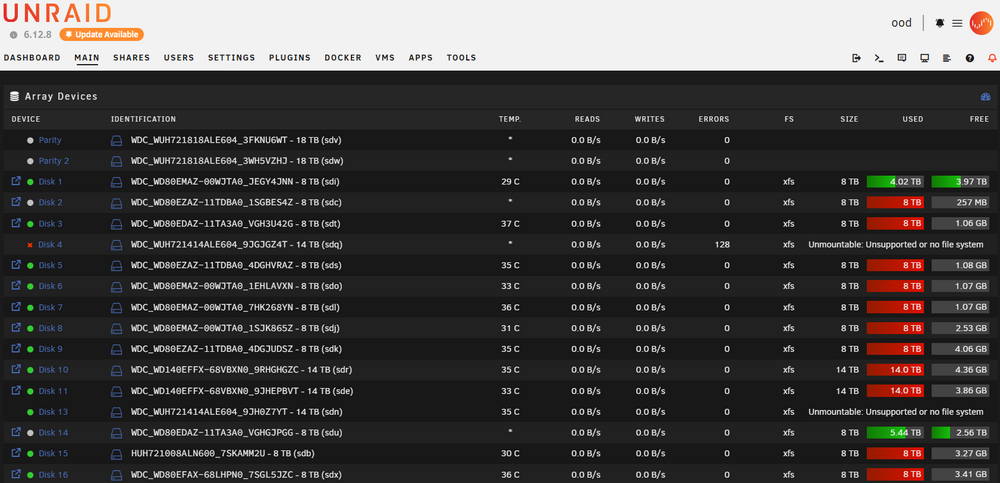Viewport: 1000px width, 483px height.
Task: Open the TOOLS tab
Action: click(x=461, y=57)
